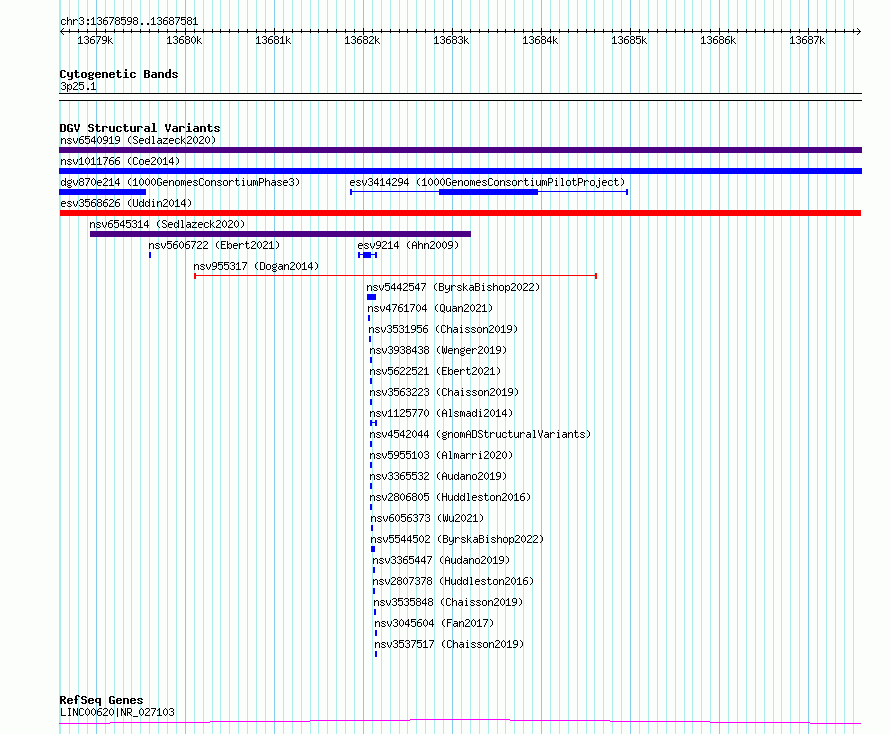Click the 13686k ruler mark

point(718,40)
